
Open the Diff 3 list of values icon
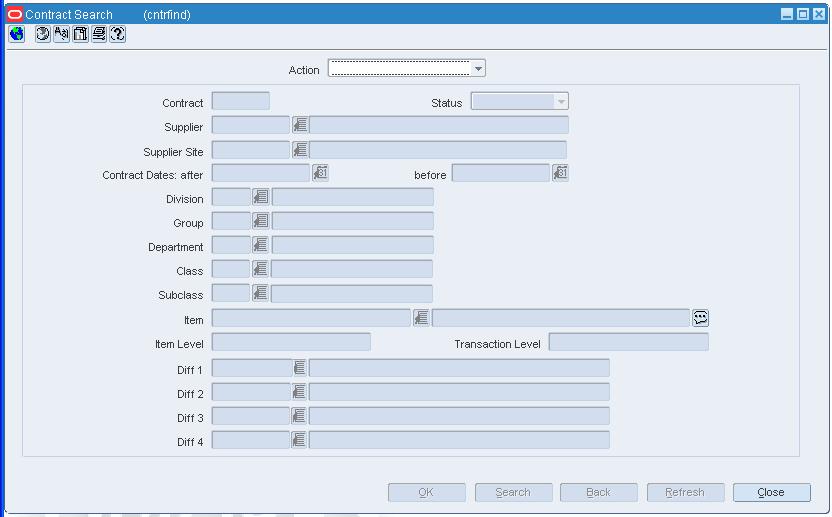(299, 416)
